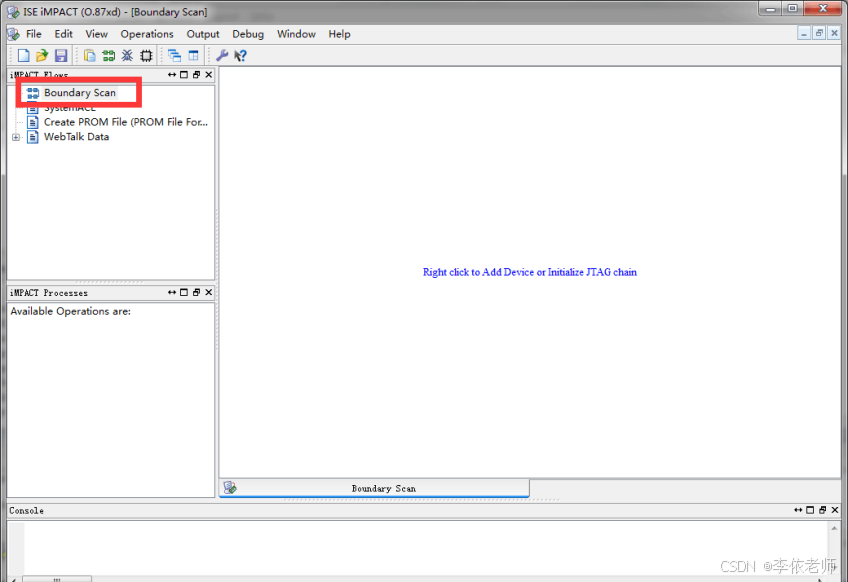Maximize the Console panel

(x=810, y=510)
